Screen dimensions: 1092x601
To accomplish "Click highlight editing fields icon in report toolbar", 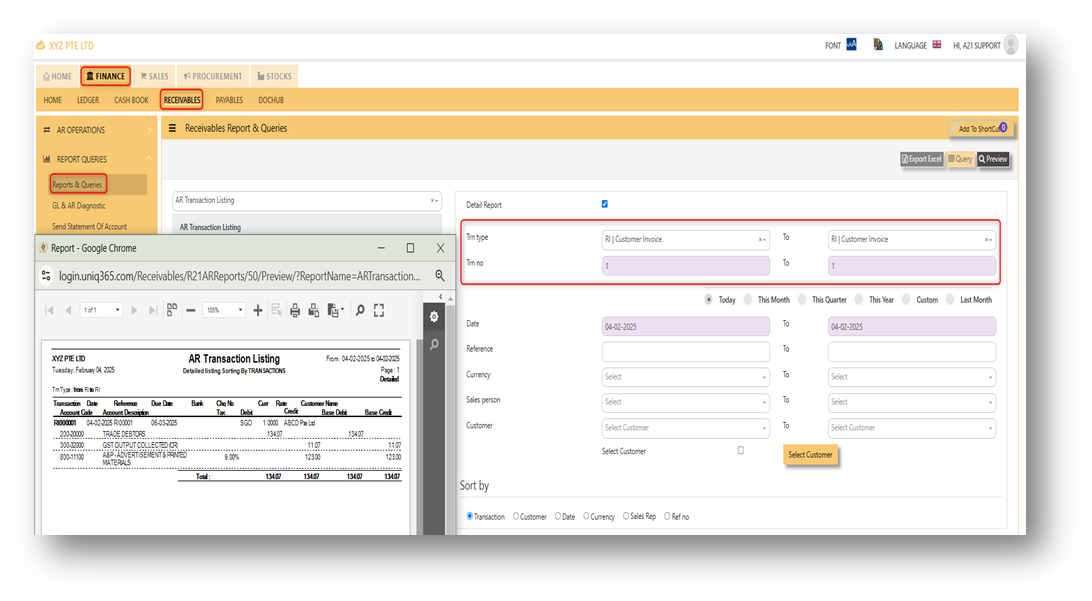I will [276, 311].
